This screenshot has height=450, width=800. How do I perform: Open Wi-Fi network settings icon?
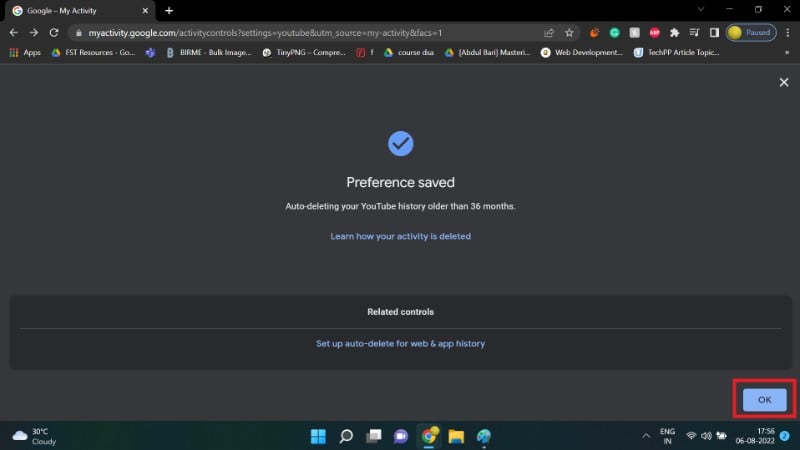[x=691, y=436]
